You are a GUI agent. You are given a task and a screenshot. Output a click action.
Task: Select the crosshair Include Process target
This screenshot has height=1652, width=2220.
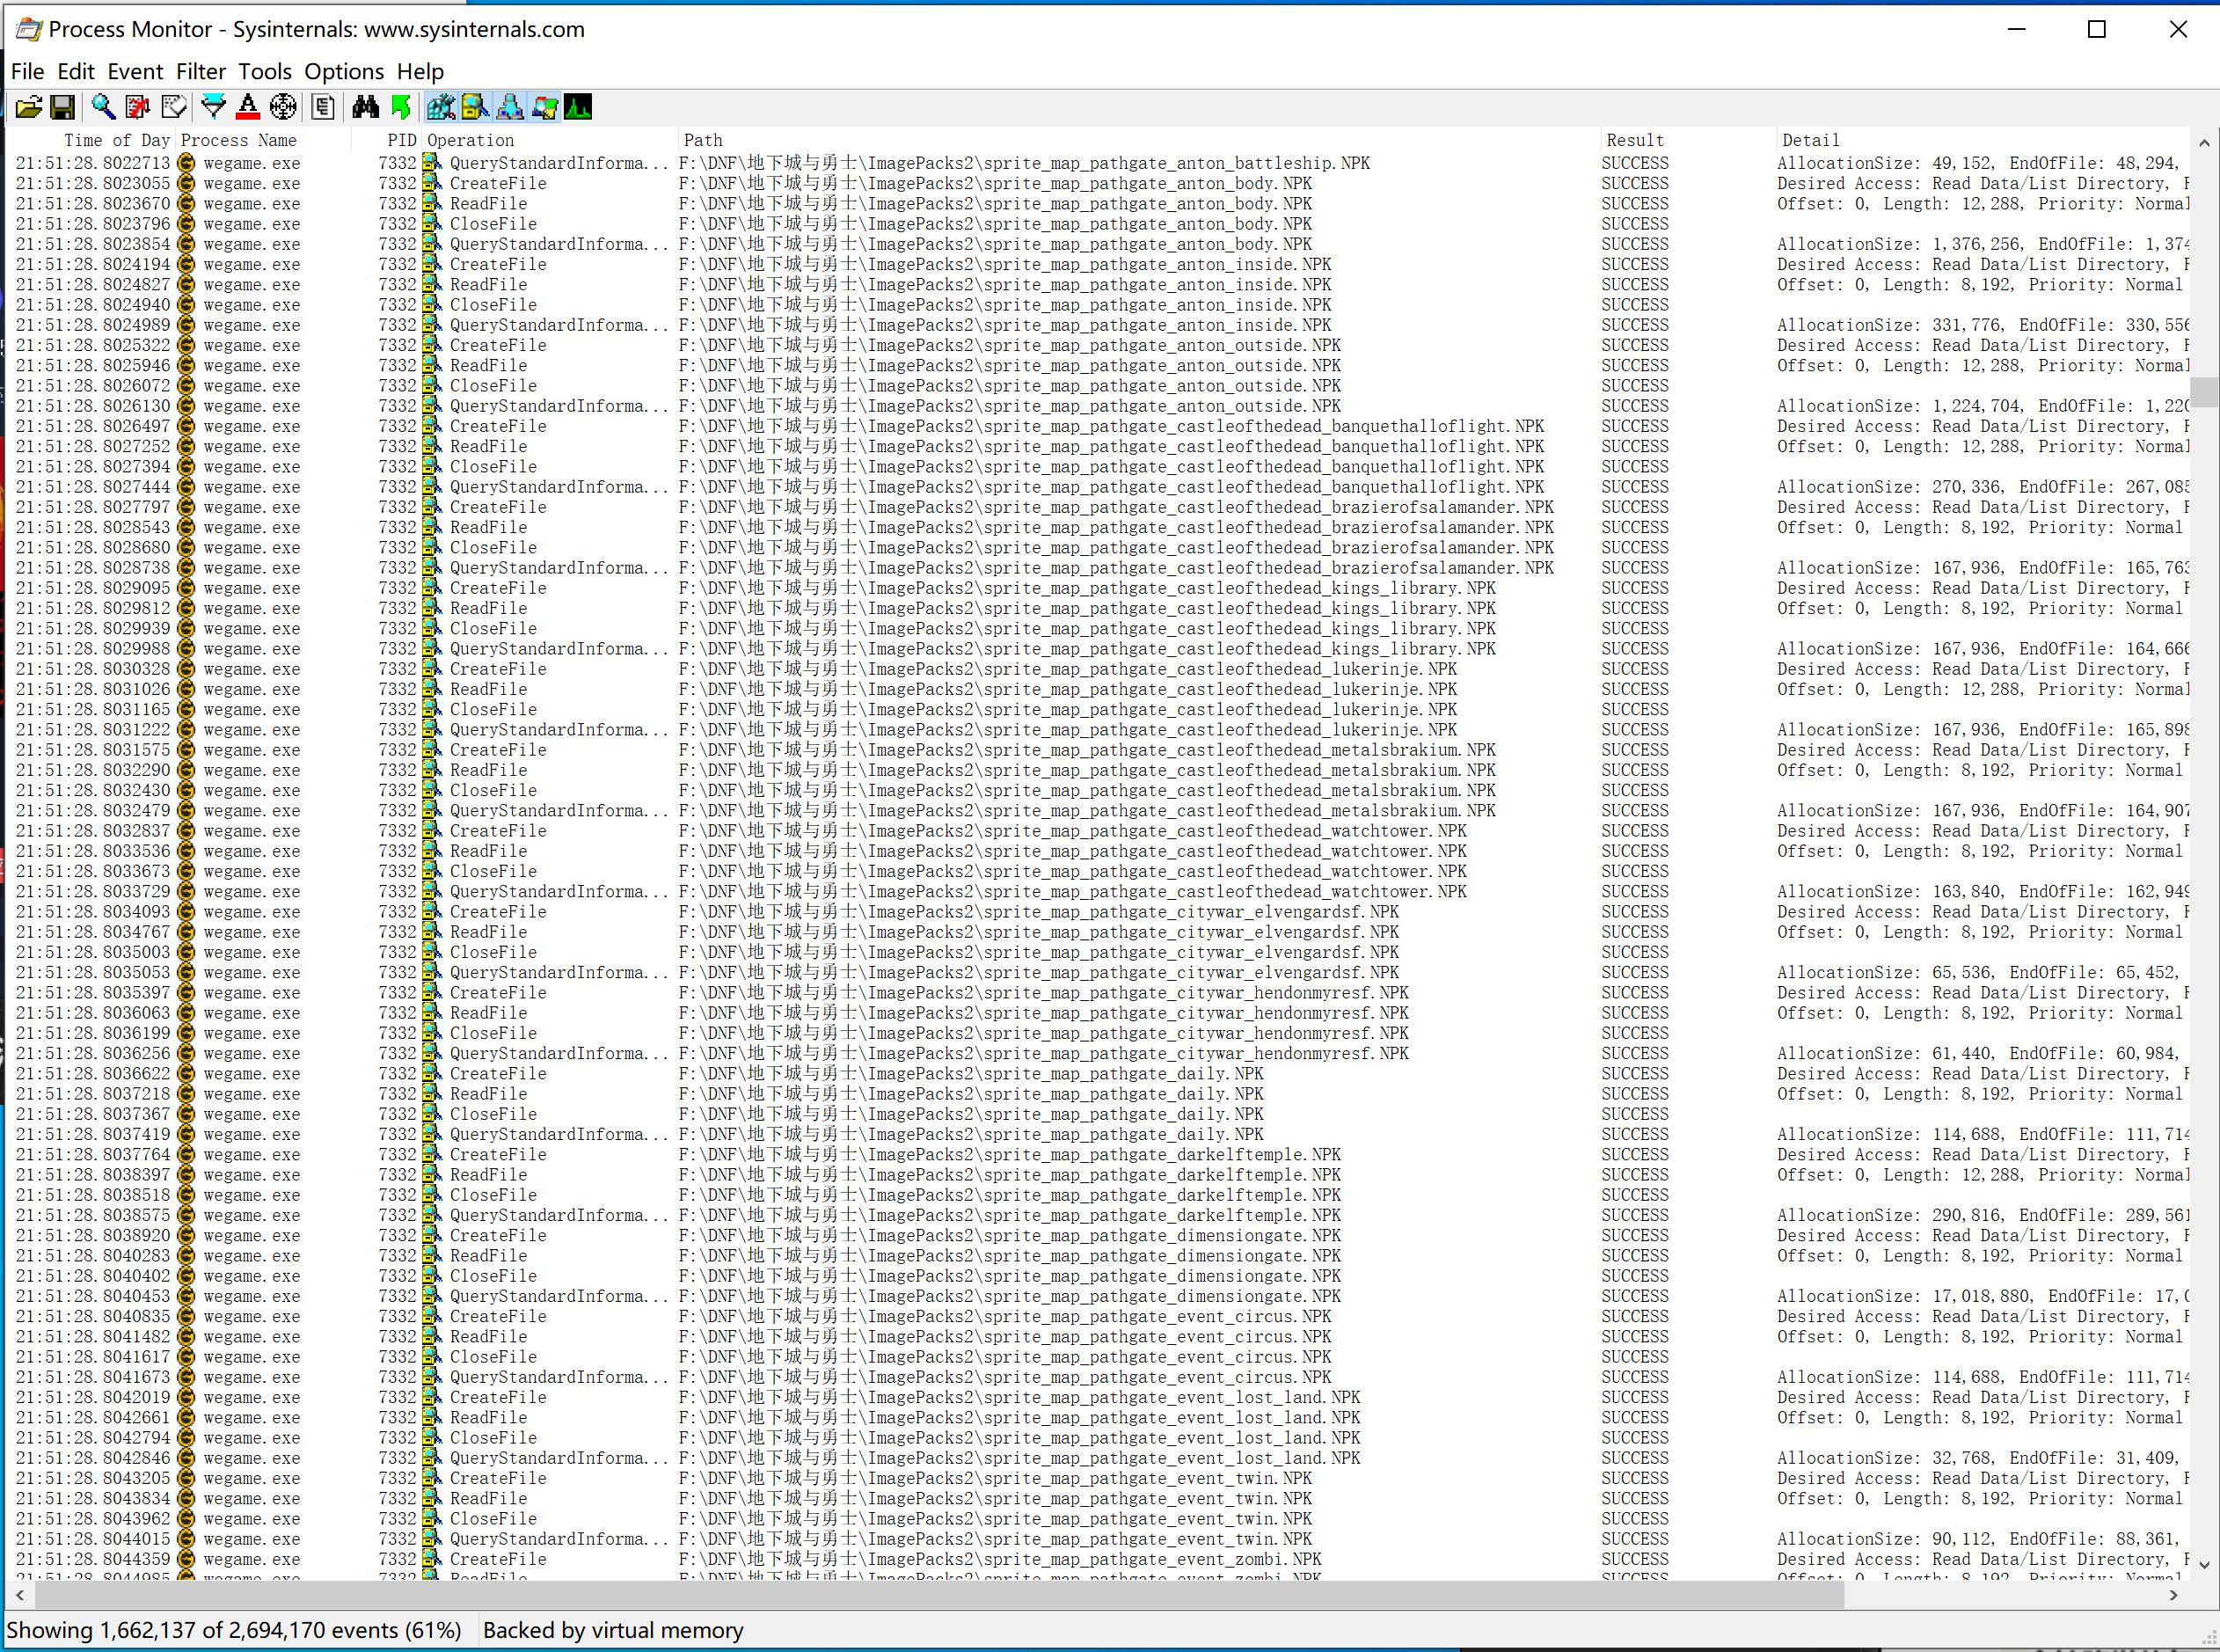point(283,107)
